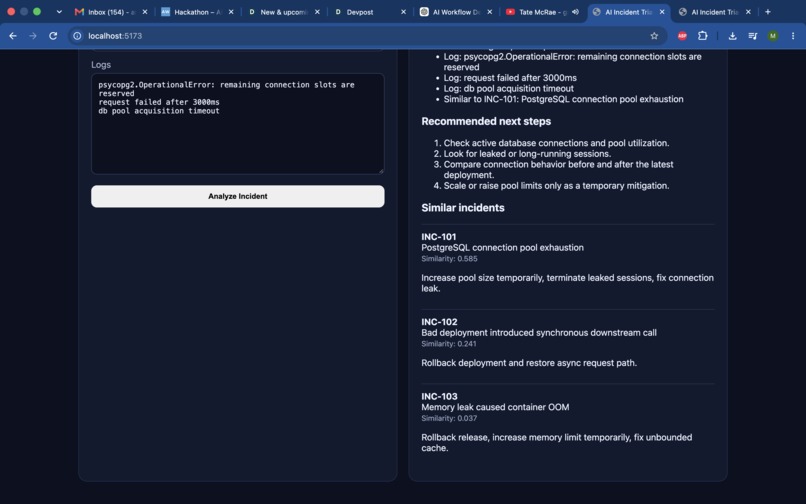The height and width of the screenshot is (504, 806).
Task: Click step Check active database connections
Action: (x=557, y=143)
